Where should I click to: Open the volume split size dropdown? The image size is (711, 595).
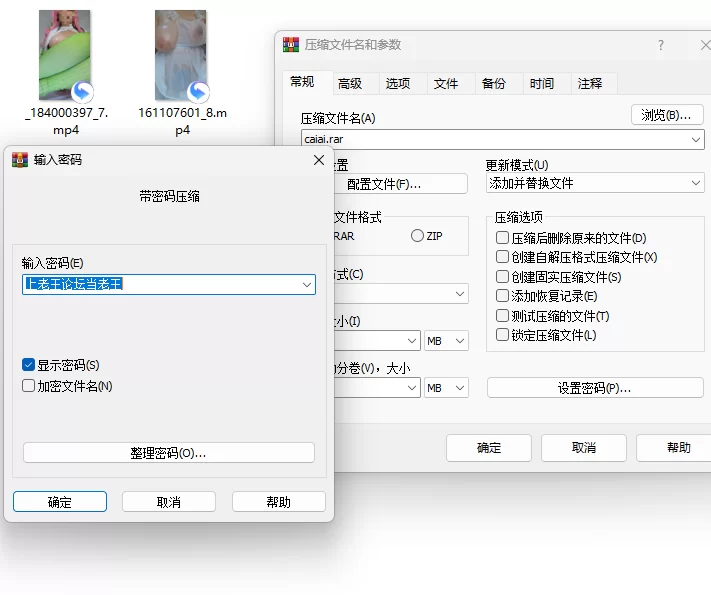412,388
